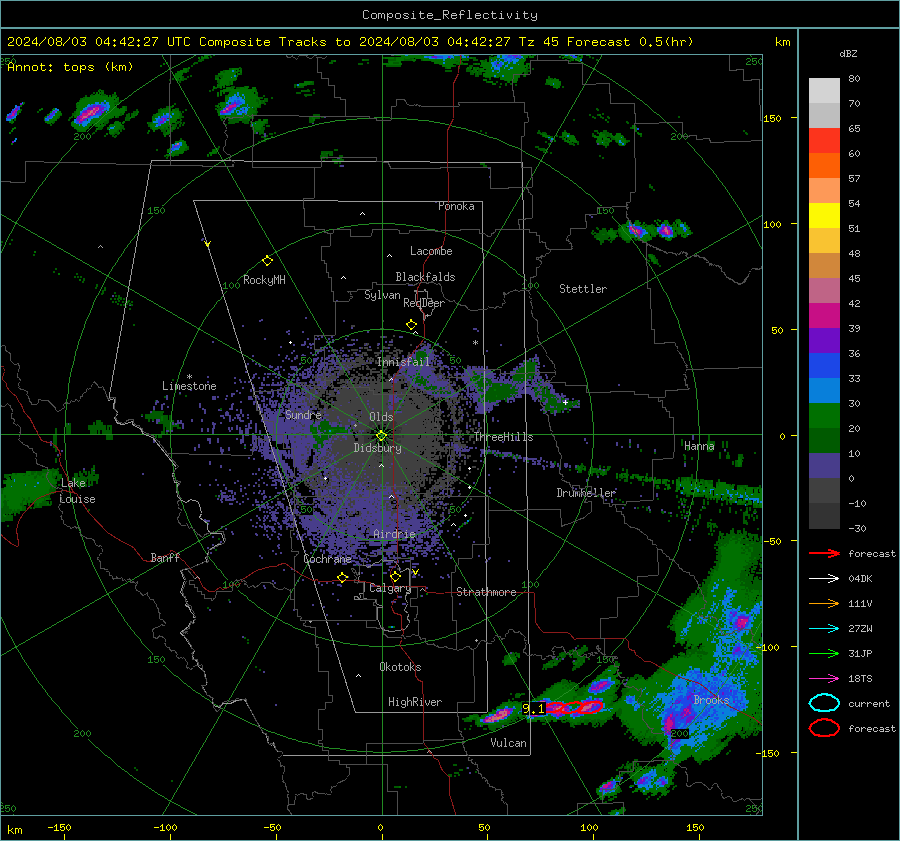
Task: Click the green 31JP arrow legend icon
Action: click(x=824, y=653)
